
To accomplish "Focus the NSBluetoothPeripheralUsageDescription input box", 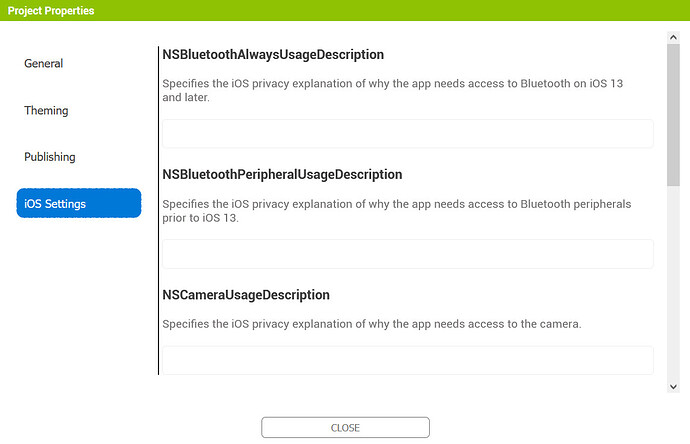I will tap(407, 254).
